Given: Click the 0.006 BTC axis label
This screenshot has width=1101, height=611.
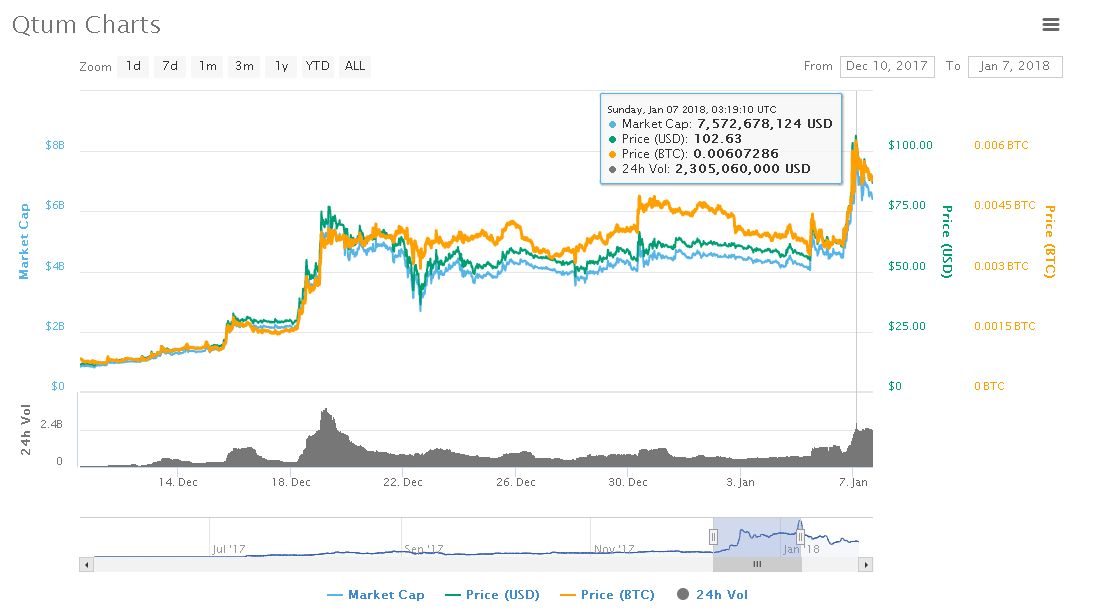Looking at the screenshot, I should point(1001,145).
